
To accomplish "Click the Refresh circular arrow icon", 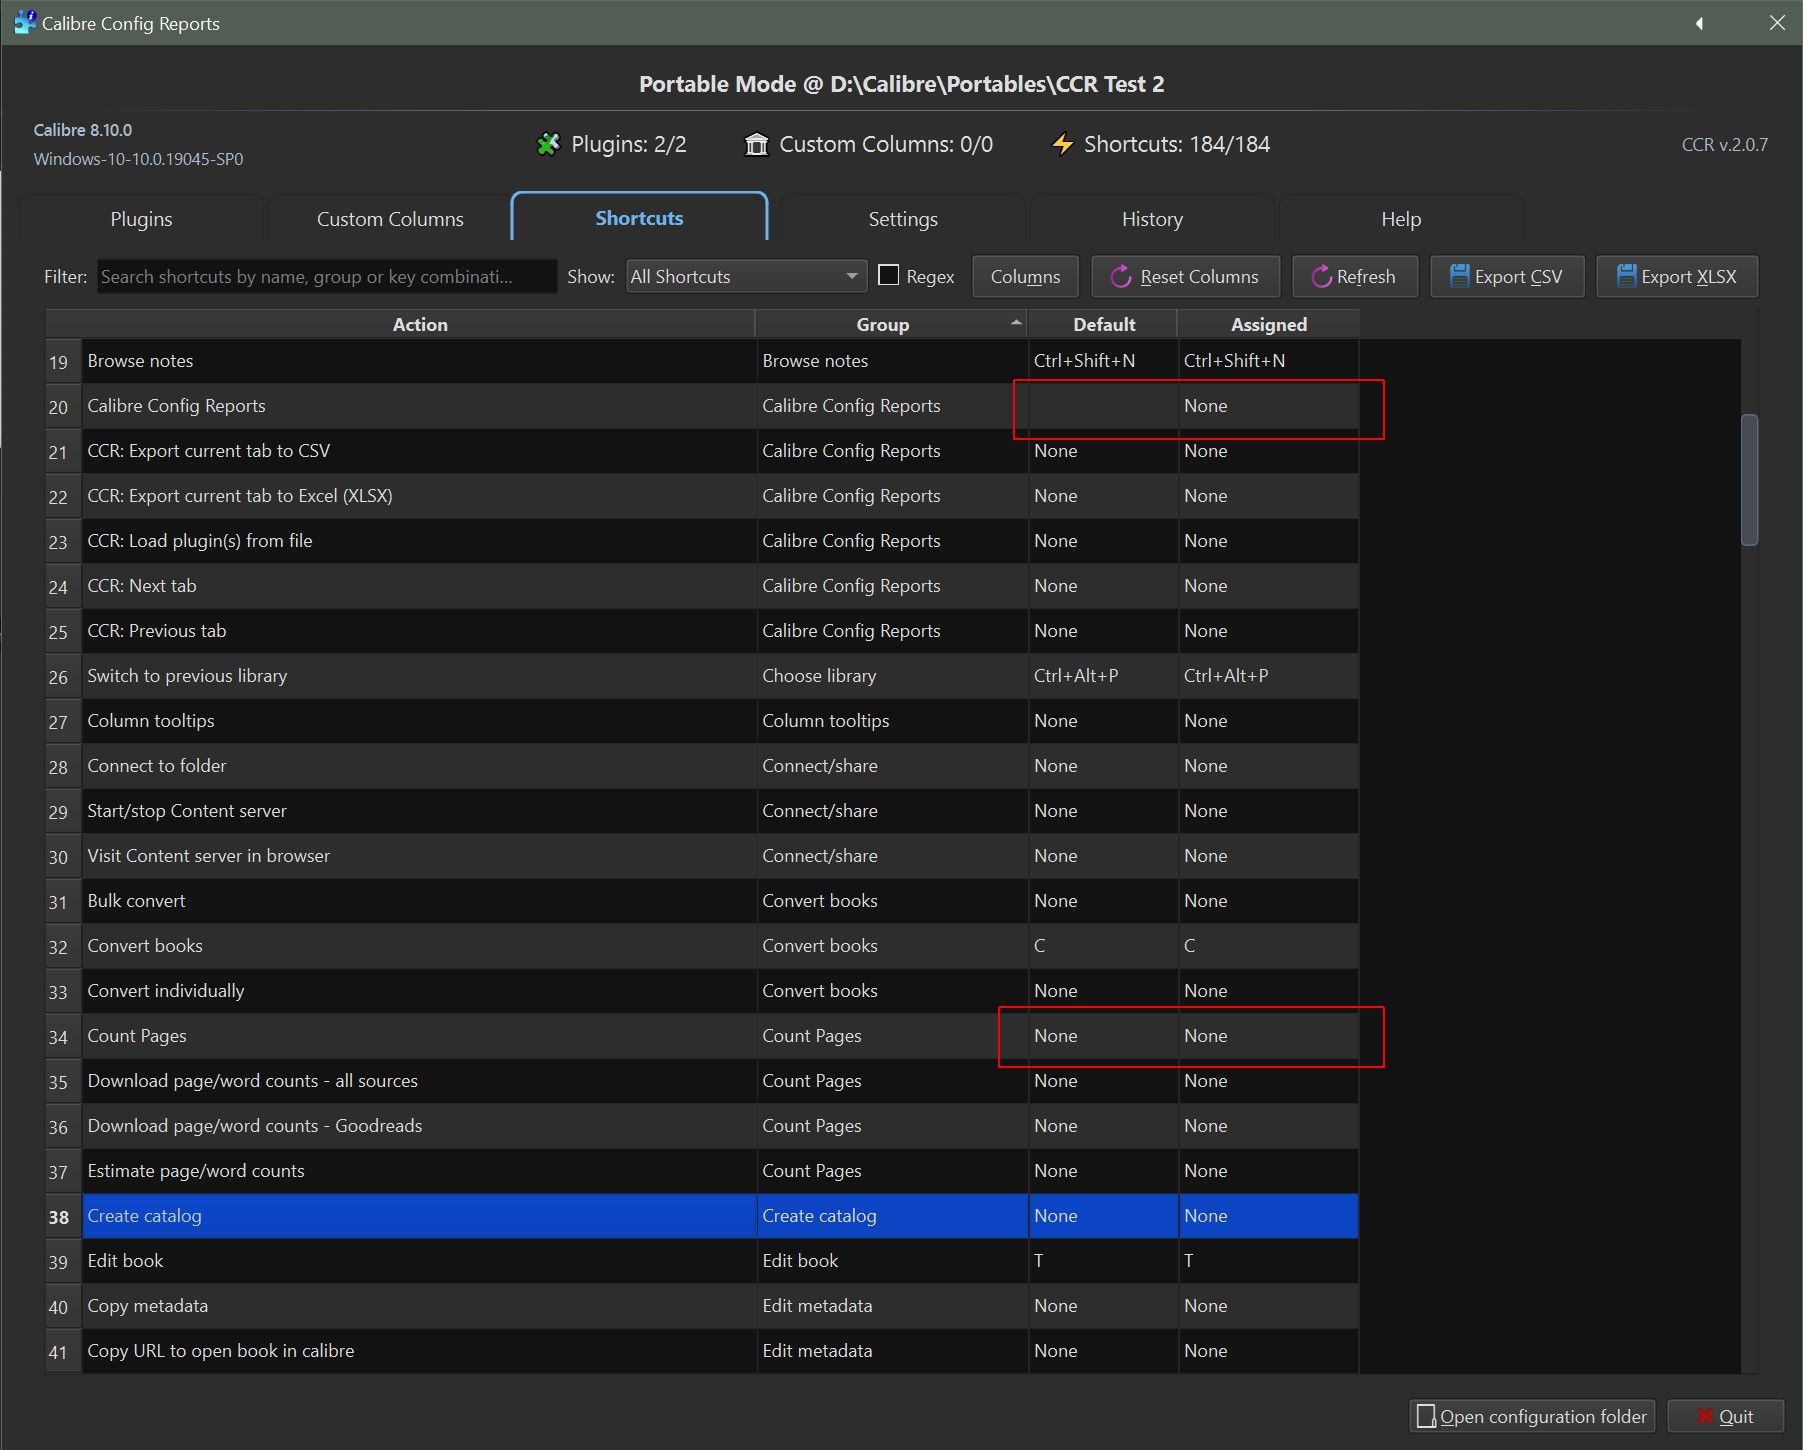I will [x=1321, y=277].
